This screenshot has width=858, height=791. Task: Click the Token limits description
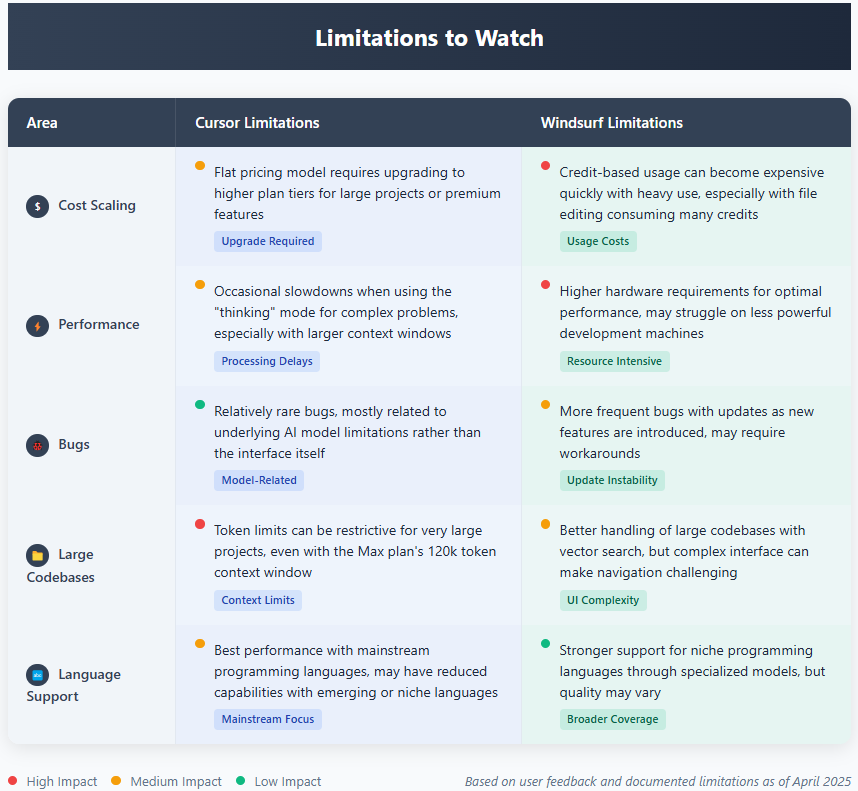coord(355,551)
